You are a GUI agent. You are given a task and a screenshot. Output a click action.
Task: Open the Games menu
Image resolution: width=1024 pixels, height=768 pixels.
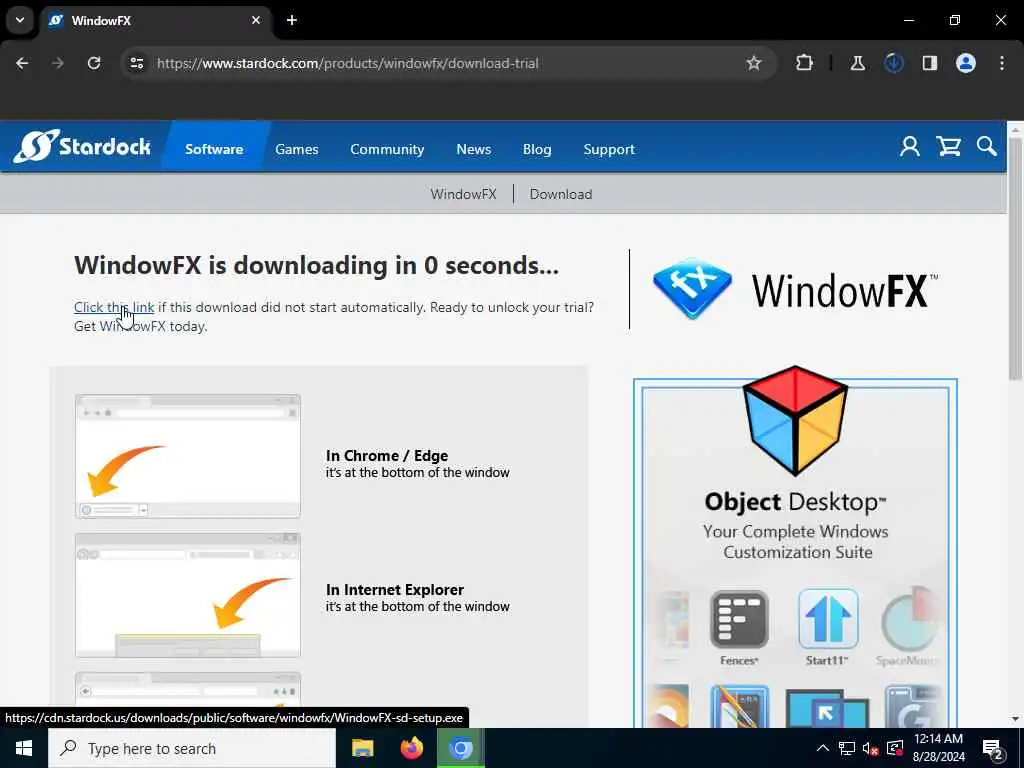tap(296, 149)
